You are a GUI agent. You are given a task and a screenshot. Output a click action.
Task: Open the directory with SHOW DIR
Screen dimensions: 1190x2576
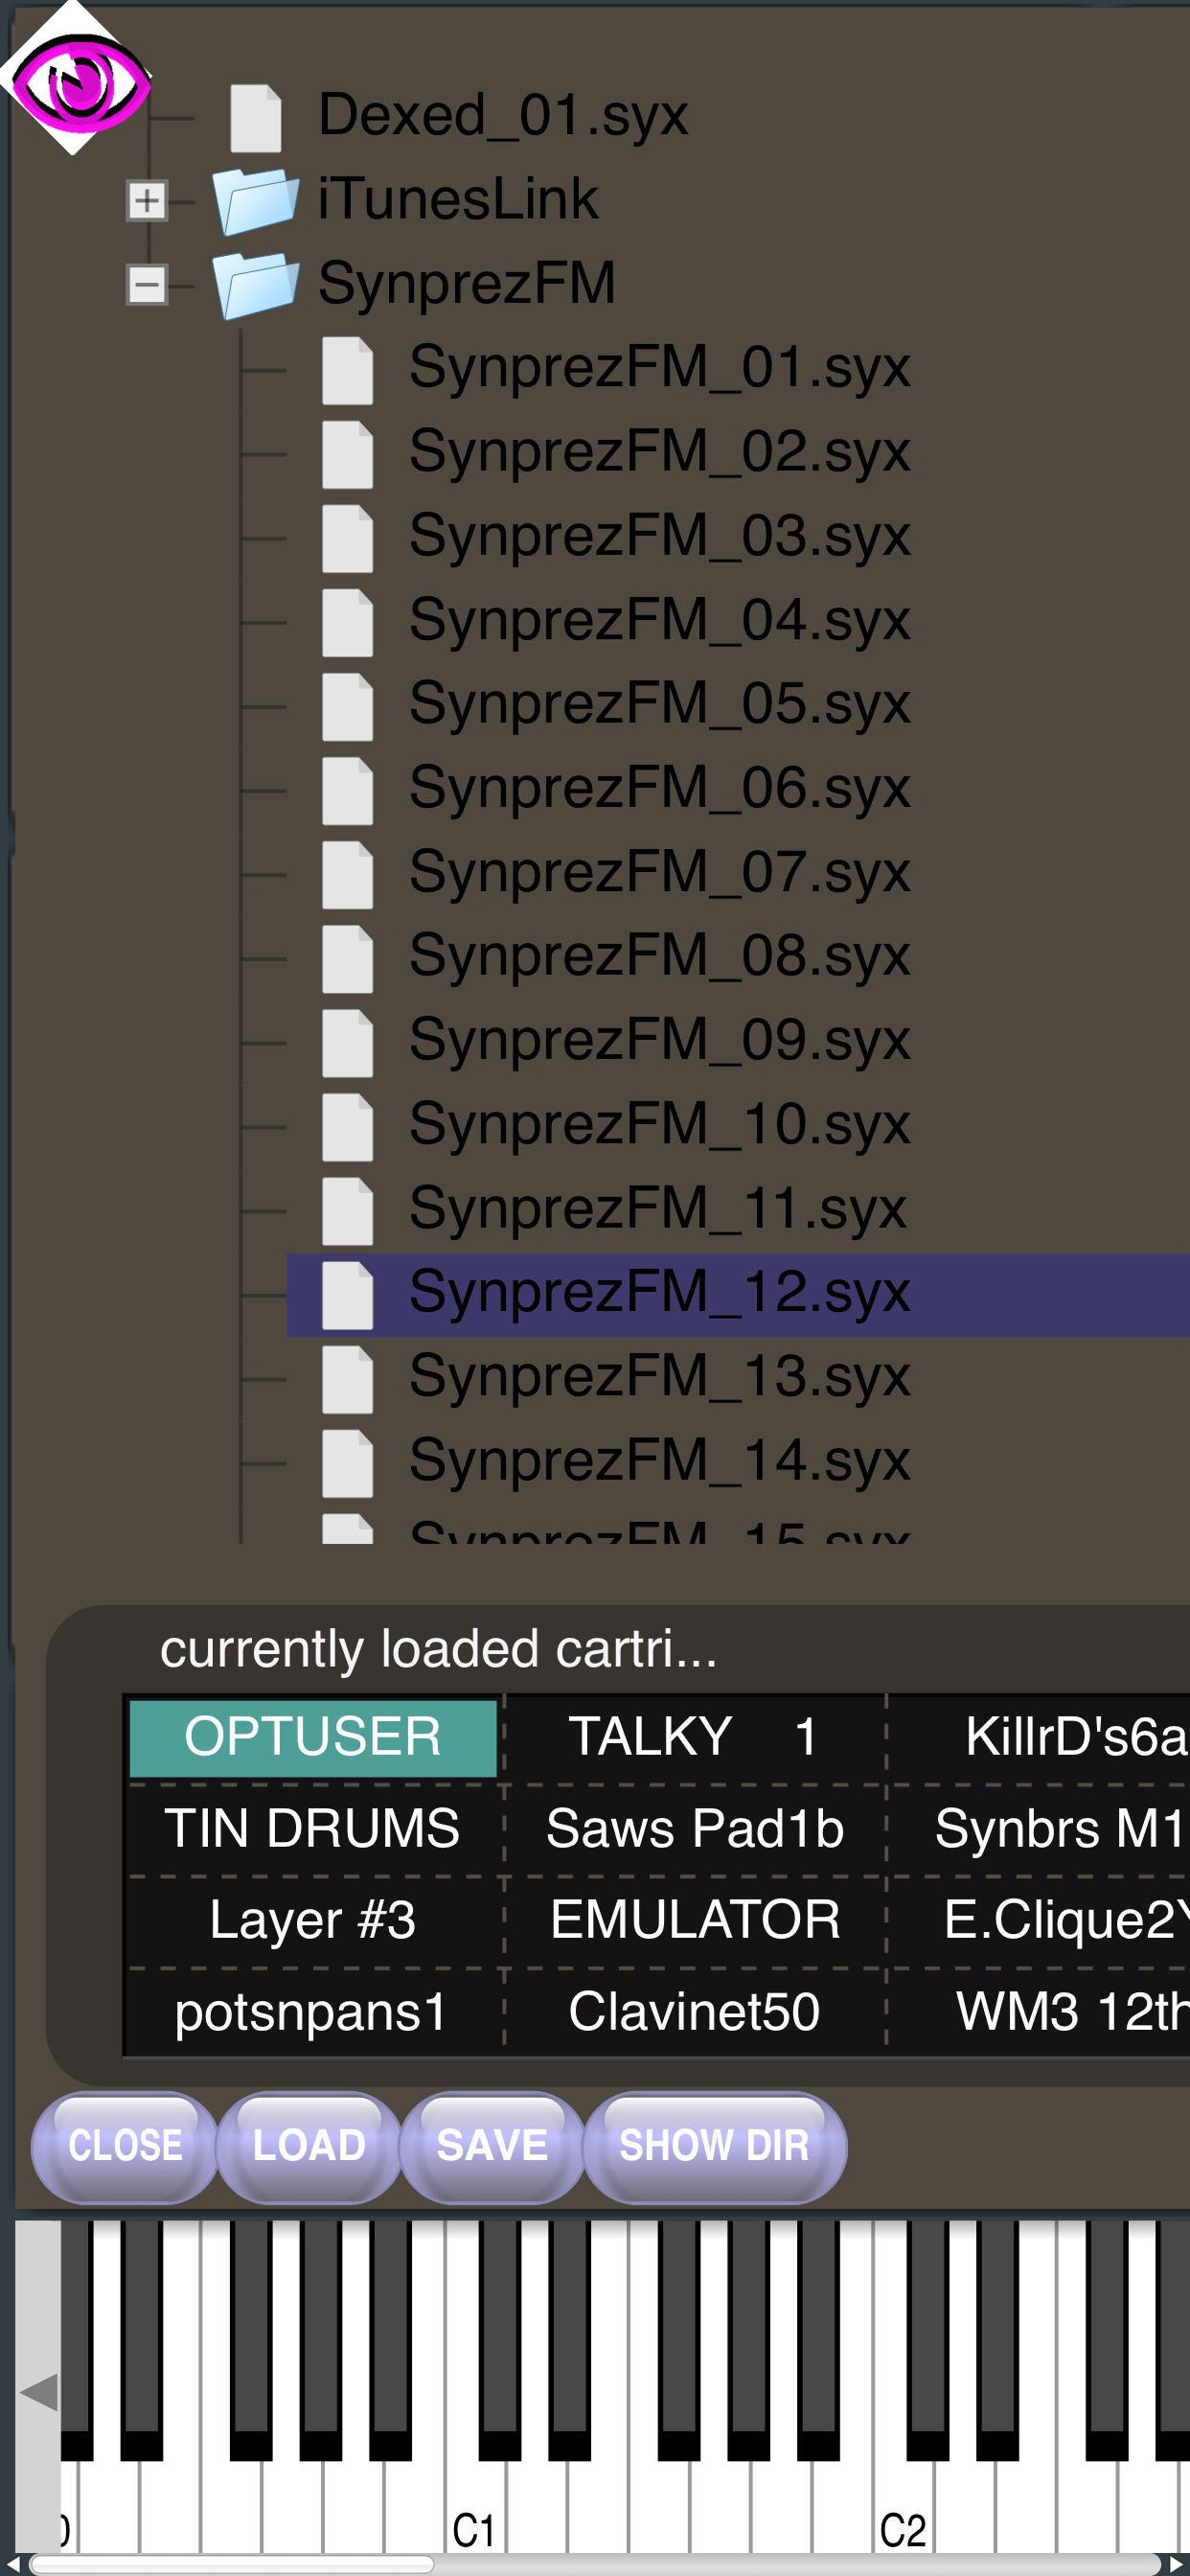pos(712,2143)
